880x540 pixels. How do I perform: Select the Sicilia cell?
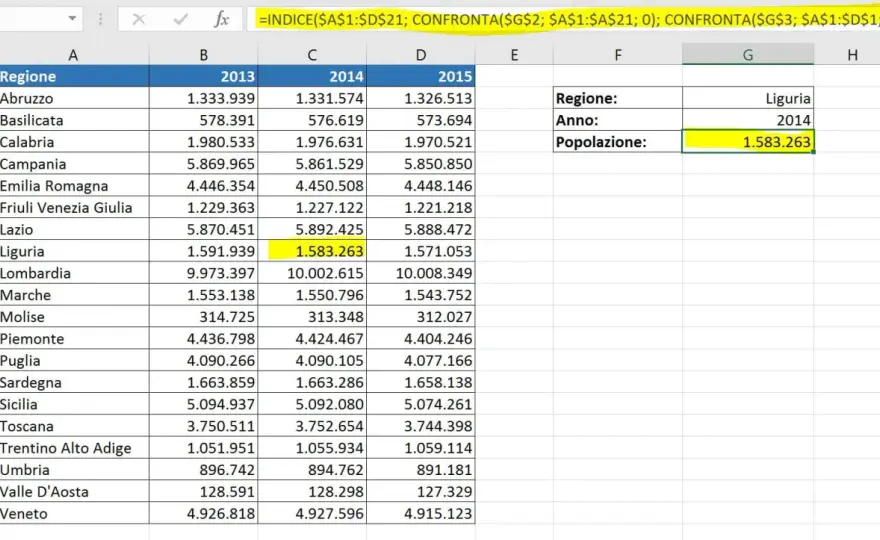tap(75, 405)
